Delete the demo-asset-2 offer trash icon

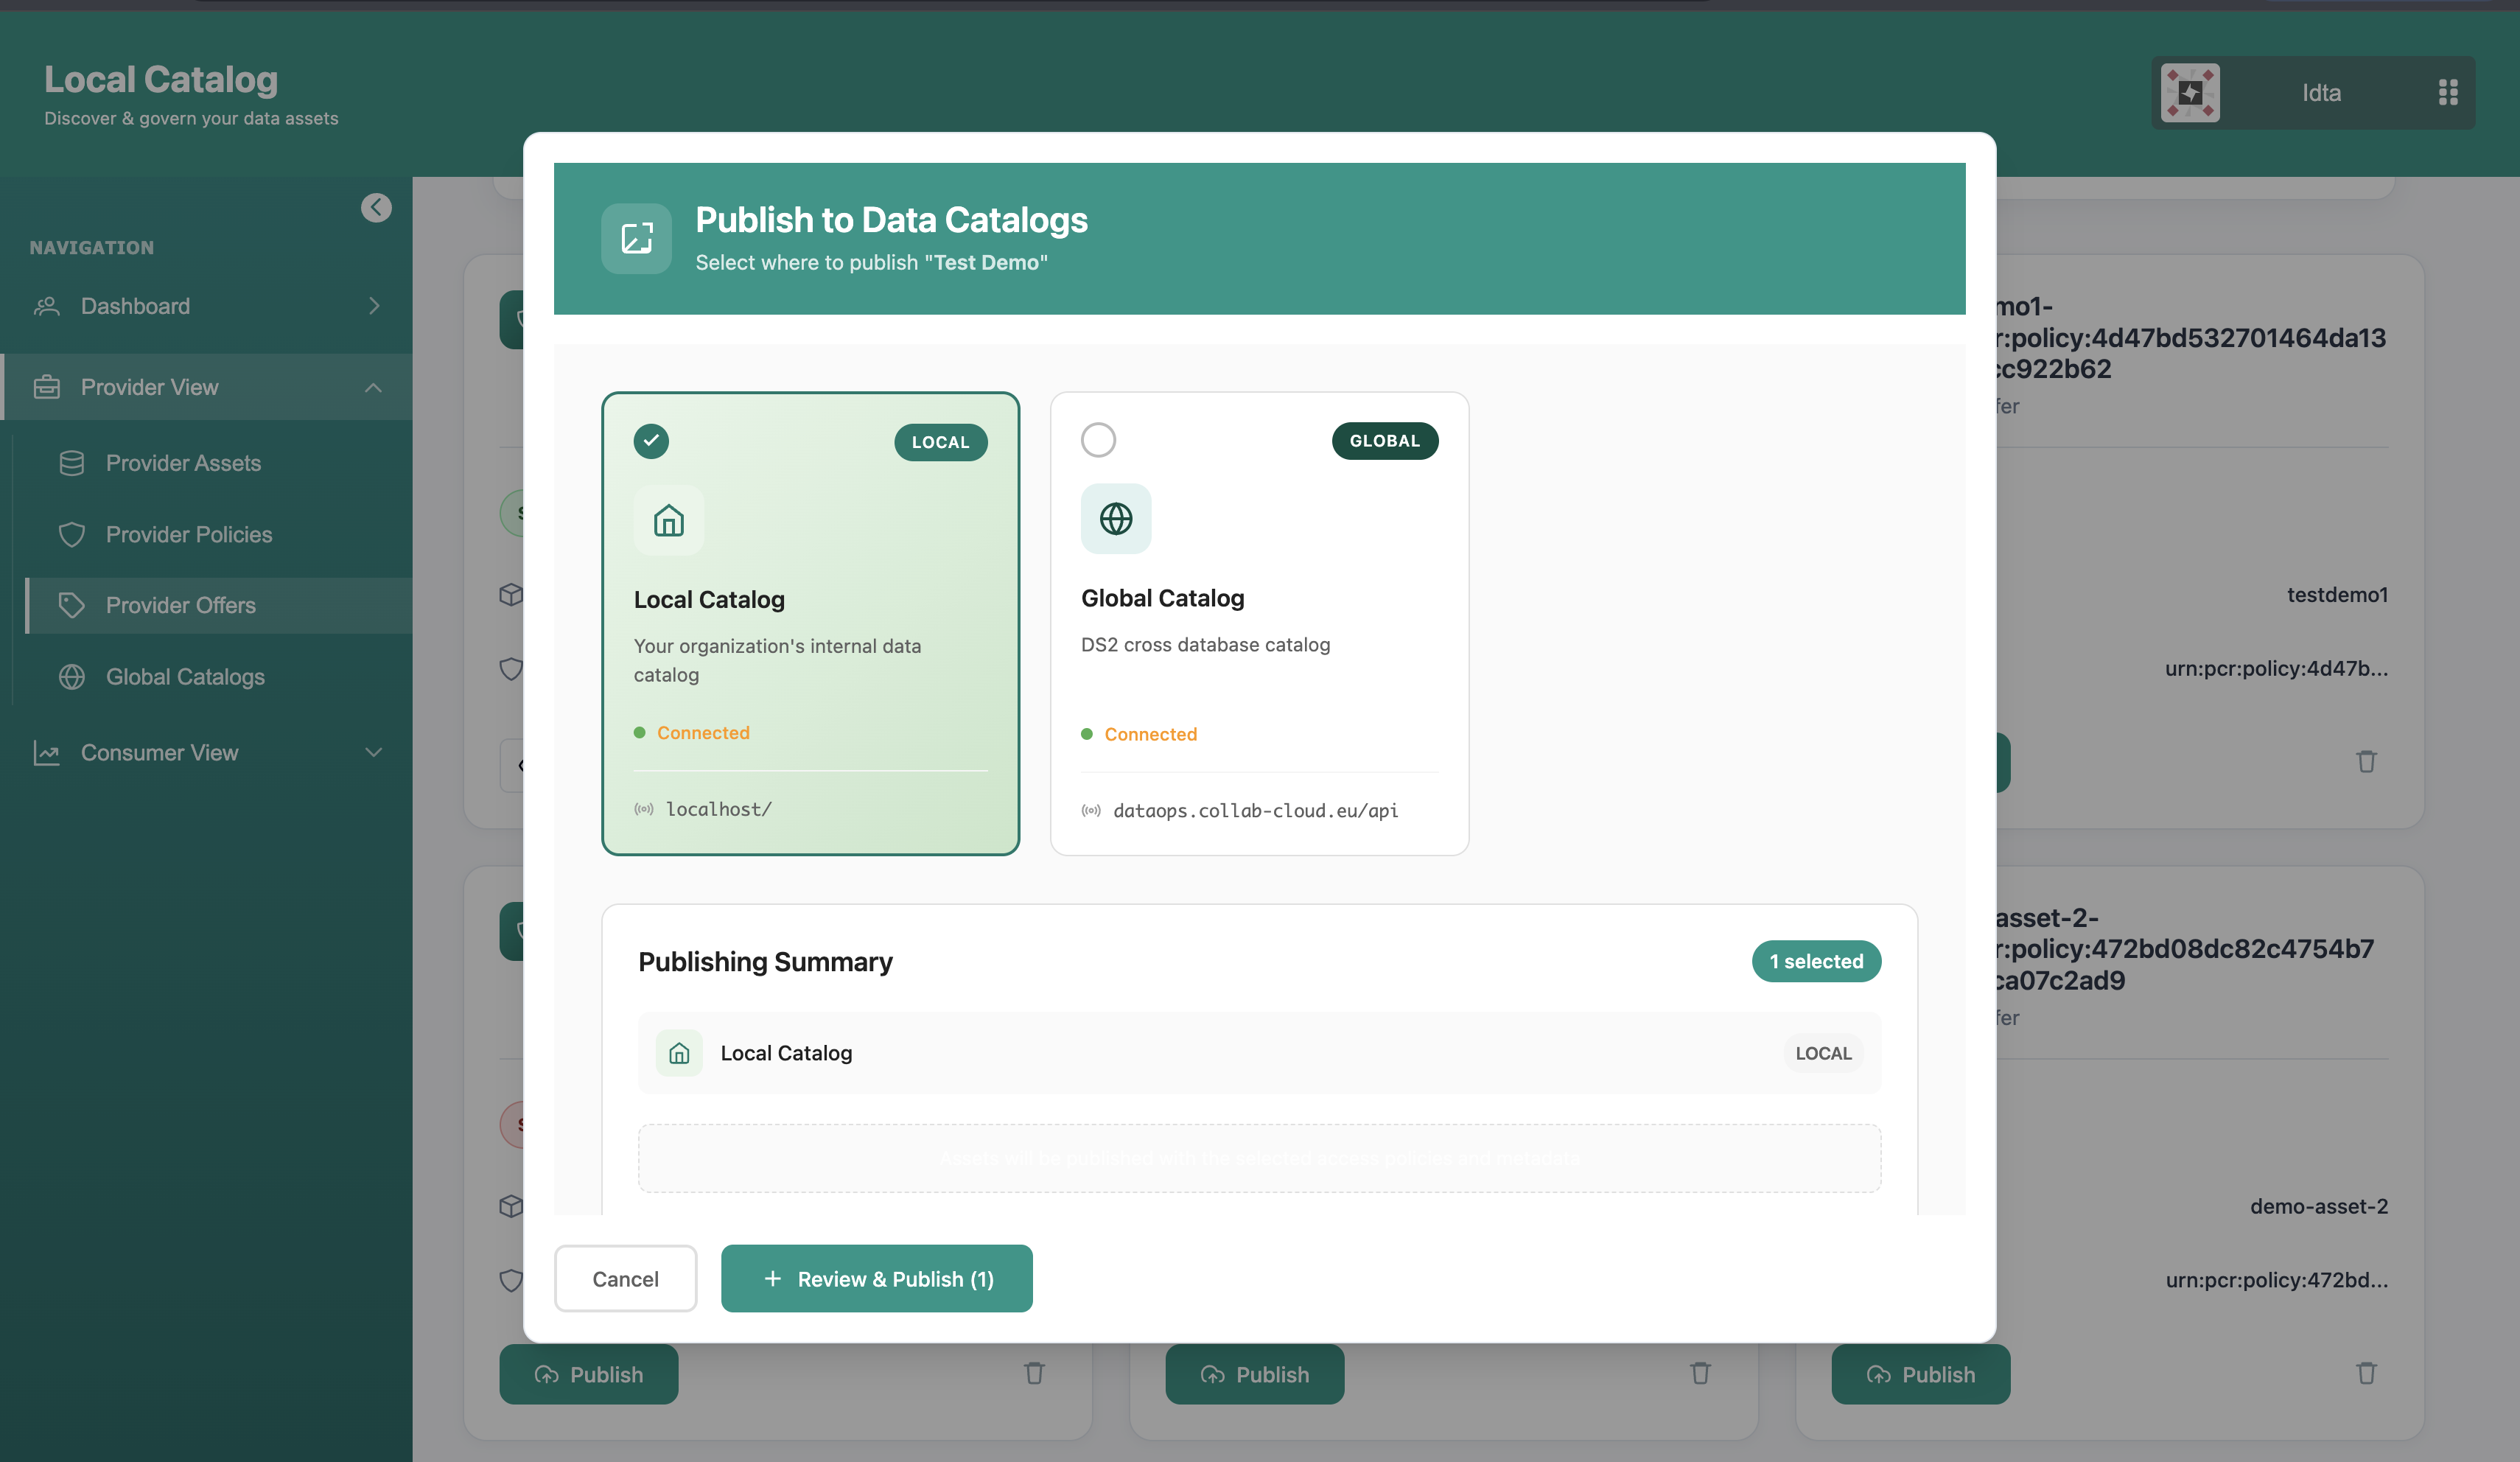click(x=2366, y=1373)
